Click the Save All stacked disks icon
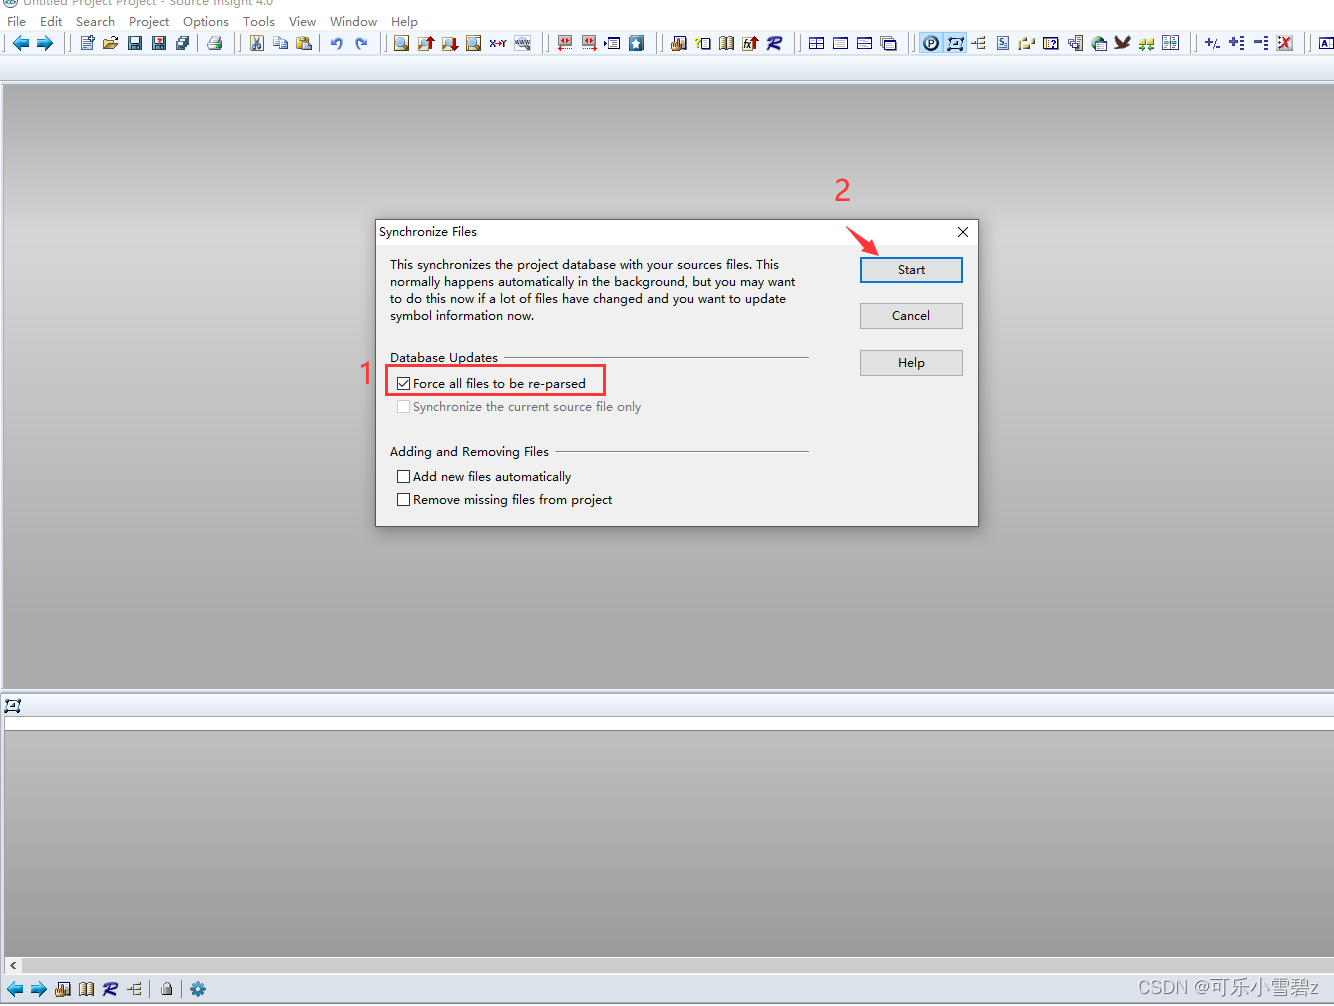 point(183,43)
